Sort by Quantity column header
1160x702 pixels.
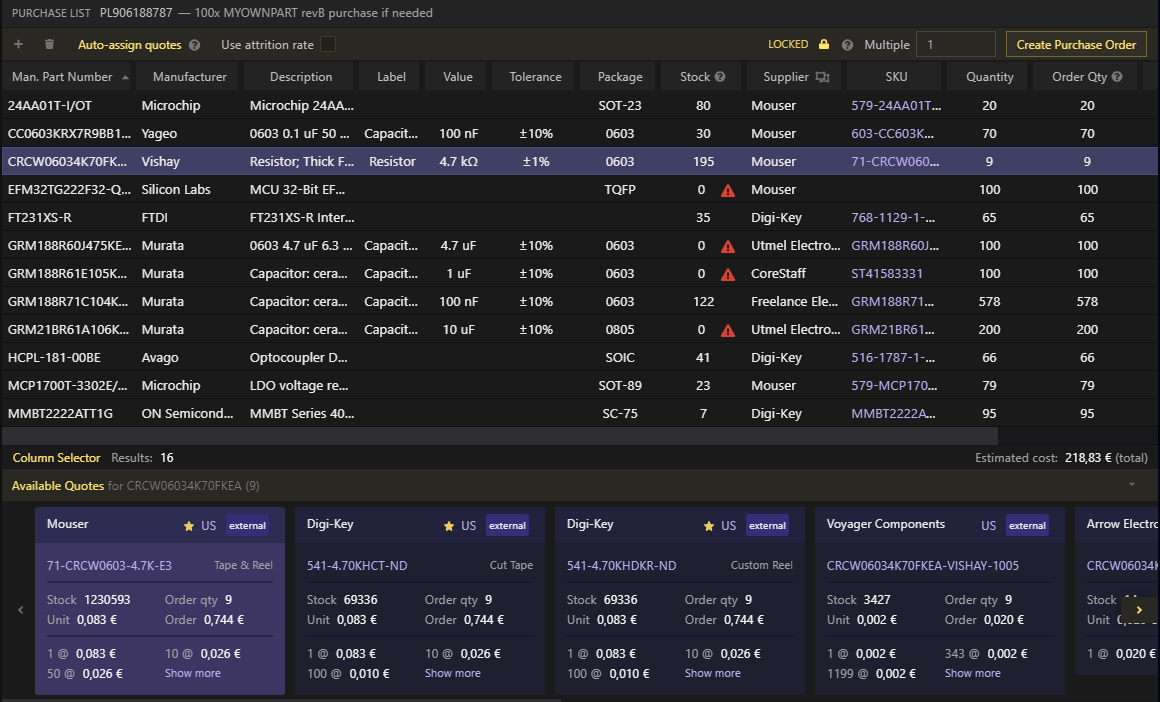click(x=989, y=77)
